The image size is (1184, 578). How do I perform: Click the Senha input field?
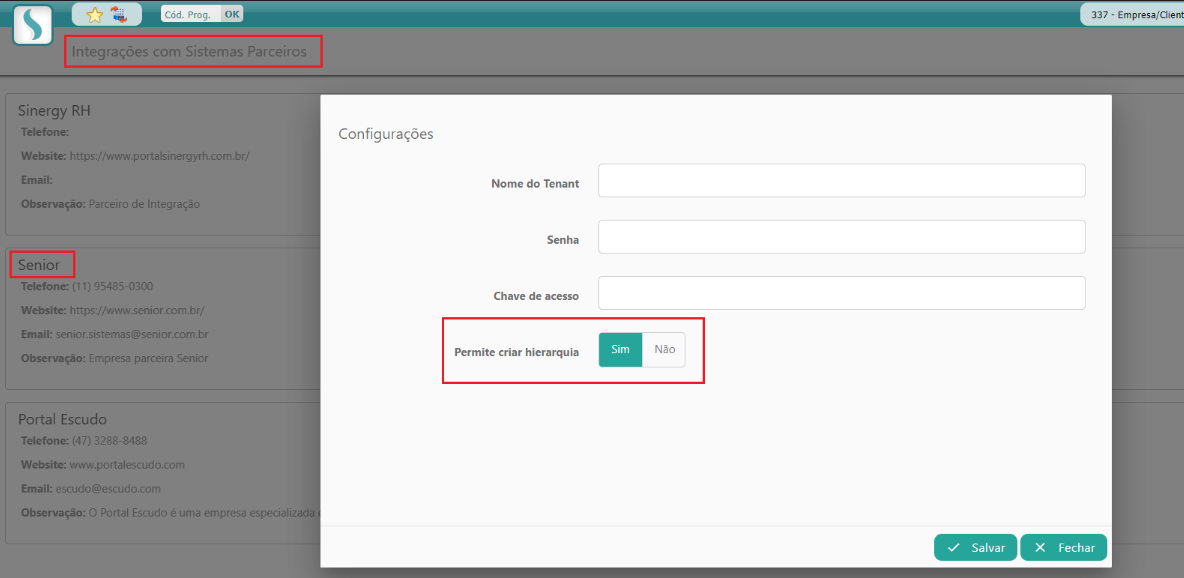(841, 236)
